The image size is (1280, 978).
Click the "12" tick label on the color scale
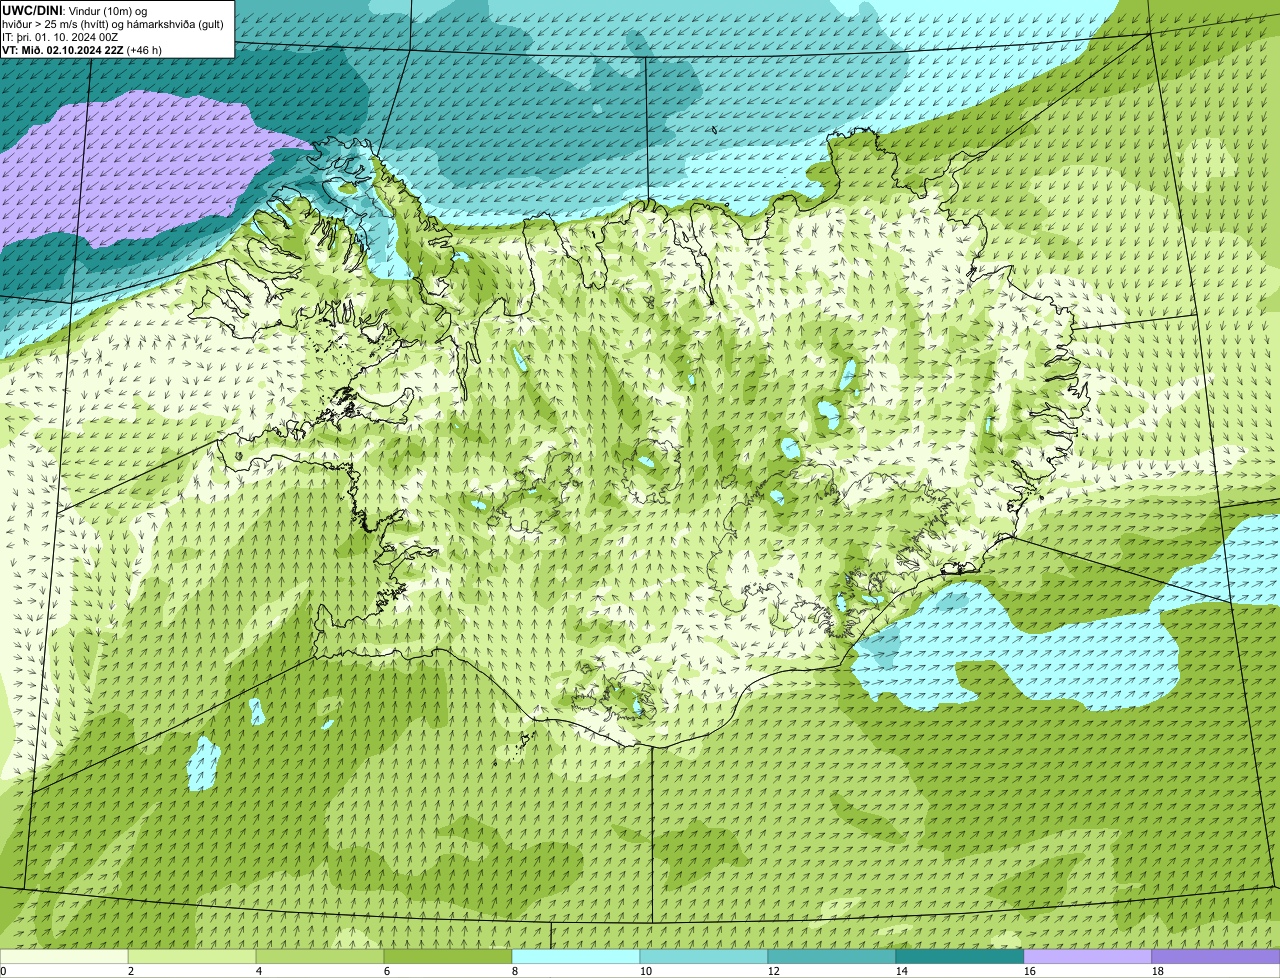pos(774,971)
